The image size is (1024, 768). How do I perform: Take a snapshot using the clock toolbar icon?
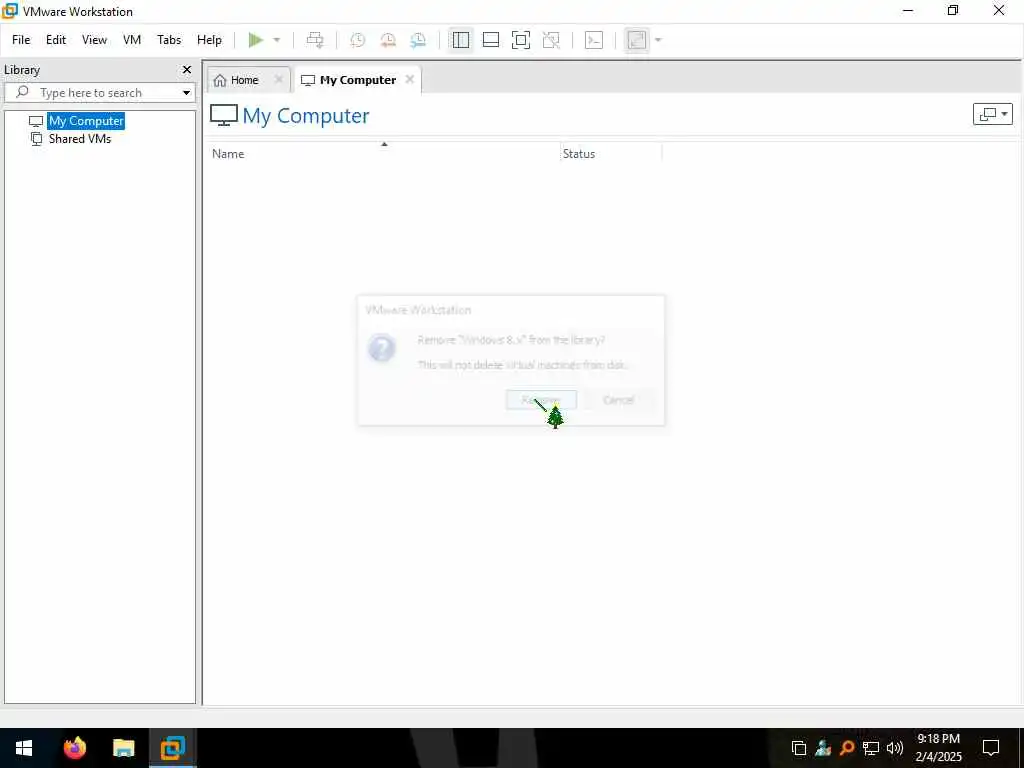pos(357,40)
